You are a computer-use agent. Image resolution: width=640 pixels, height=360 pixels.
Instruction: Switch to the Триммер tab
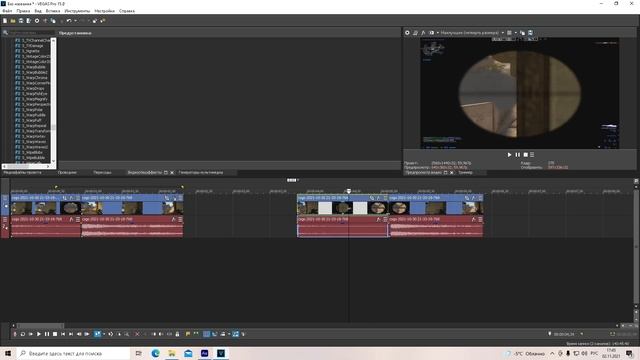(x=465, y=173)
